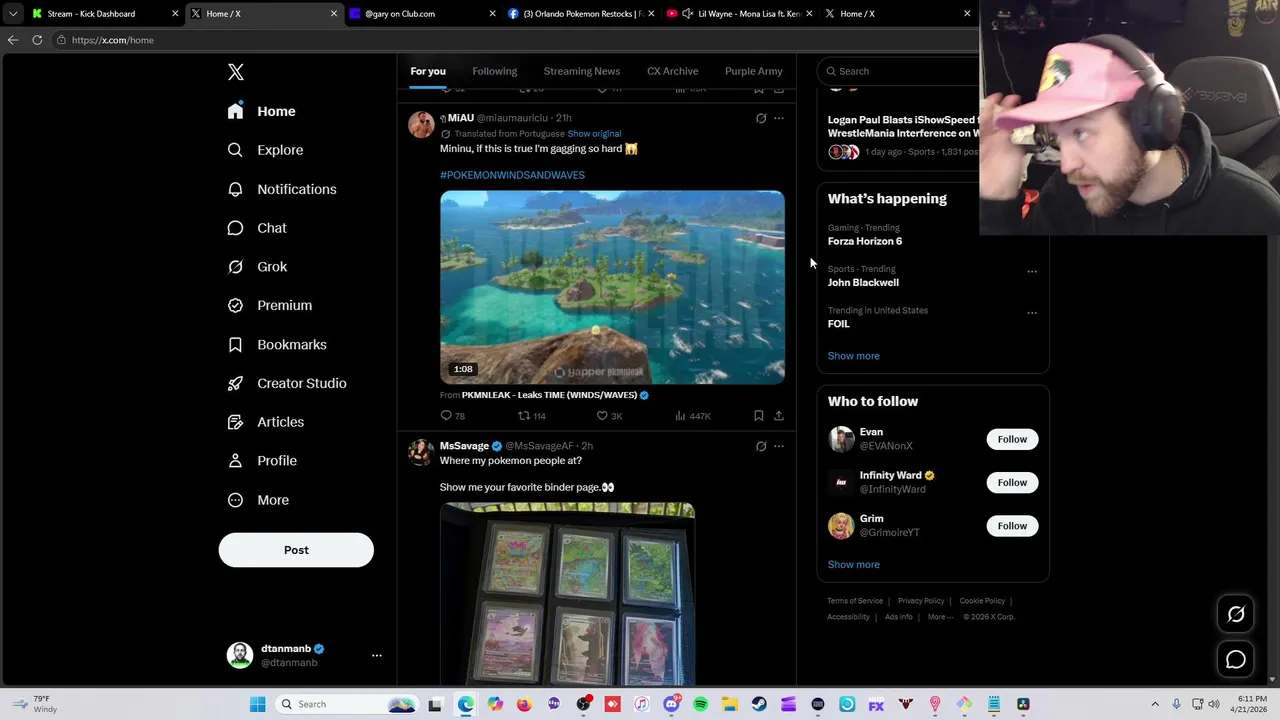Follow Evan @EVANonX
Image resolution: width=1280 pixels, height=720 pixels.
click(1012, 439)
